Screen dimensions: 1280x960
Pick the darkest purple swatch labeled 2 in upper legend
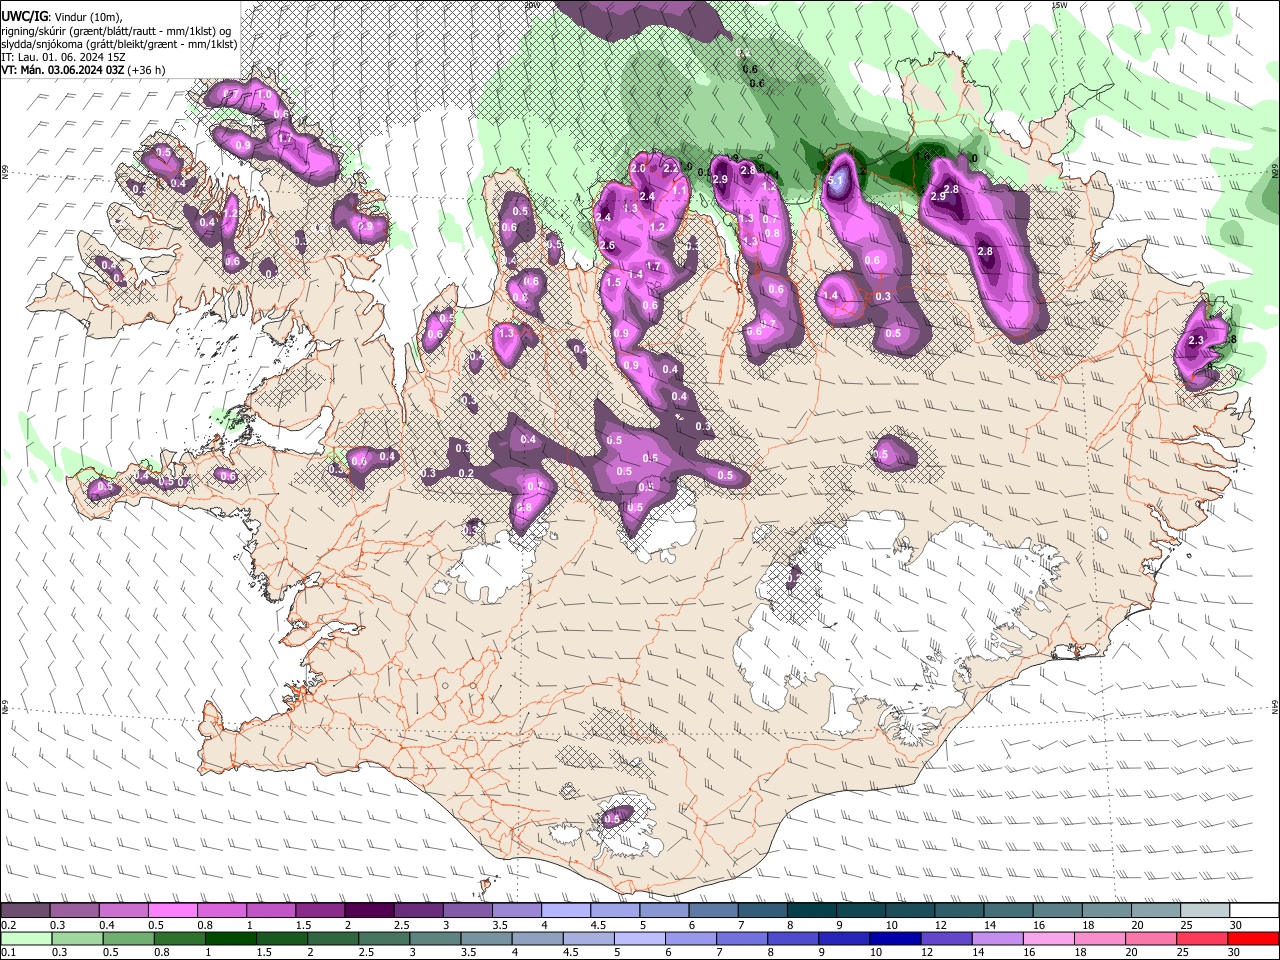click(x=368, y=911)
